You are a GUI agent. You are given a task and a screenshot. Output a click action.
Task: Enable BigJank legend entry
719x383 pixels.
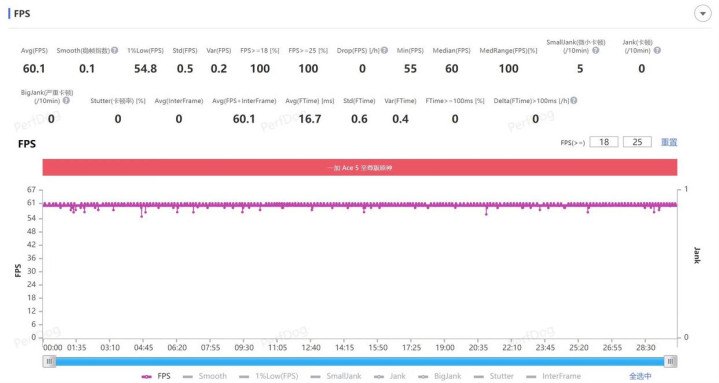[440, 376]
